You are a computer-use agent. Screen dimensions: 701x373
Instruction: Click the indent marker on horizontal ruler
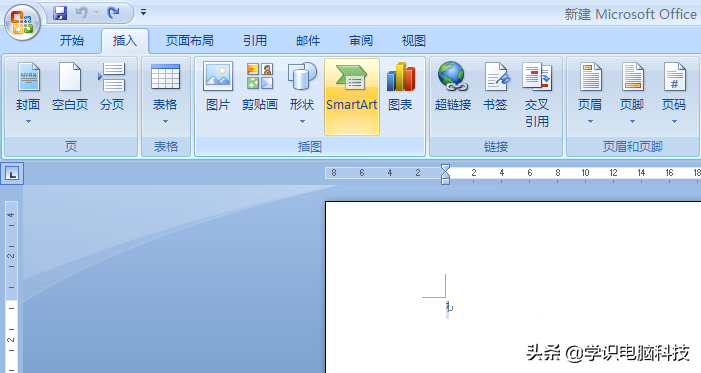coord(445,174)
